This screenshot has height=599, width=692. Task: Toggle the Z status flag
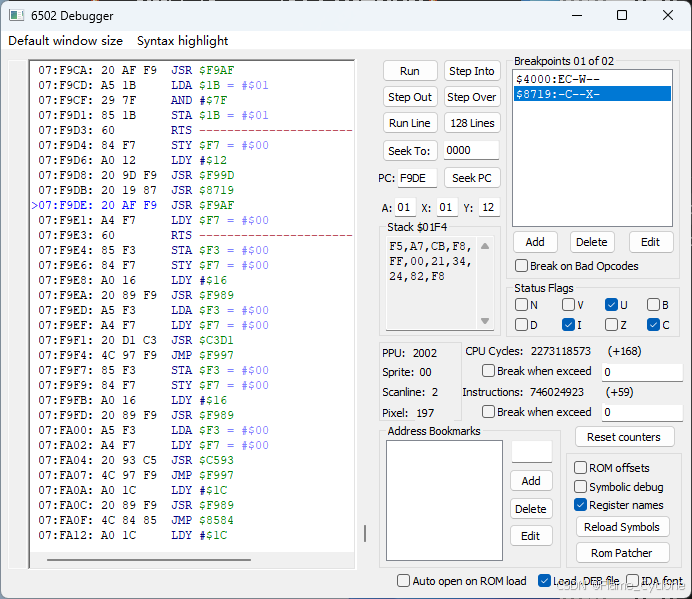tap(611, 325)
